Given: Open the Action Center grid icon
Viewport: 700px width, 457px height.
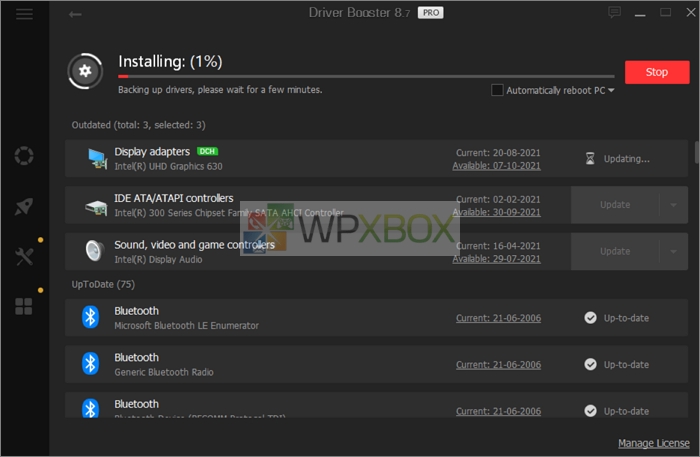Looking at the screenshot, I should point(24,307).
